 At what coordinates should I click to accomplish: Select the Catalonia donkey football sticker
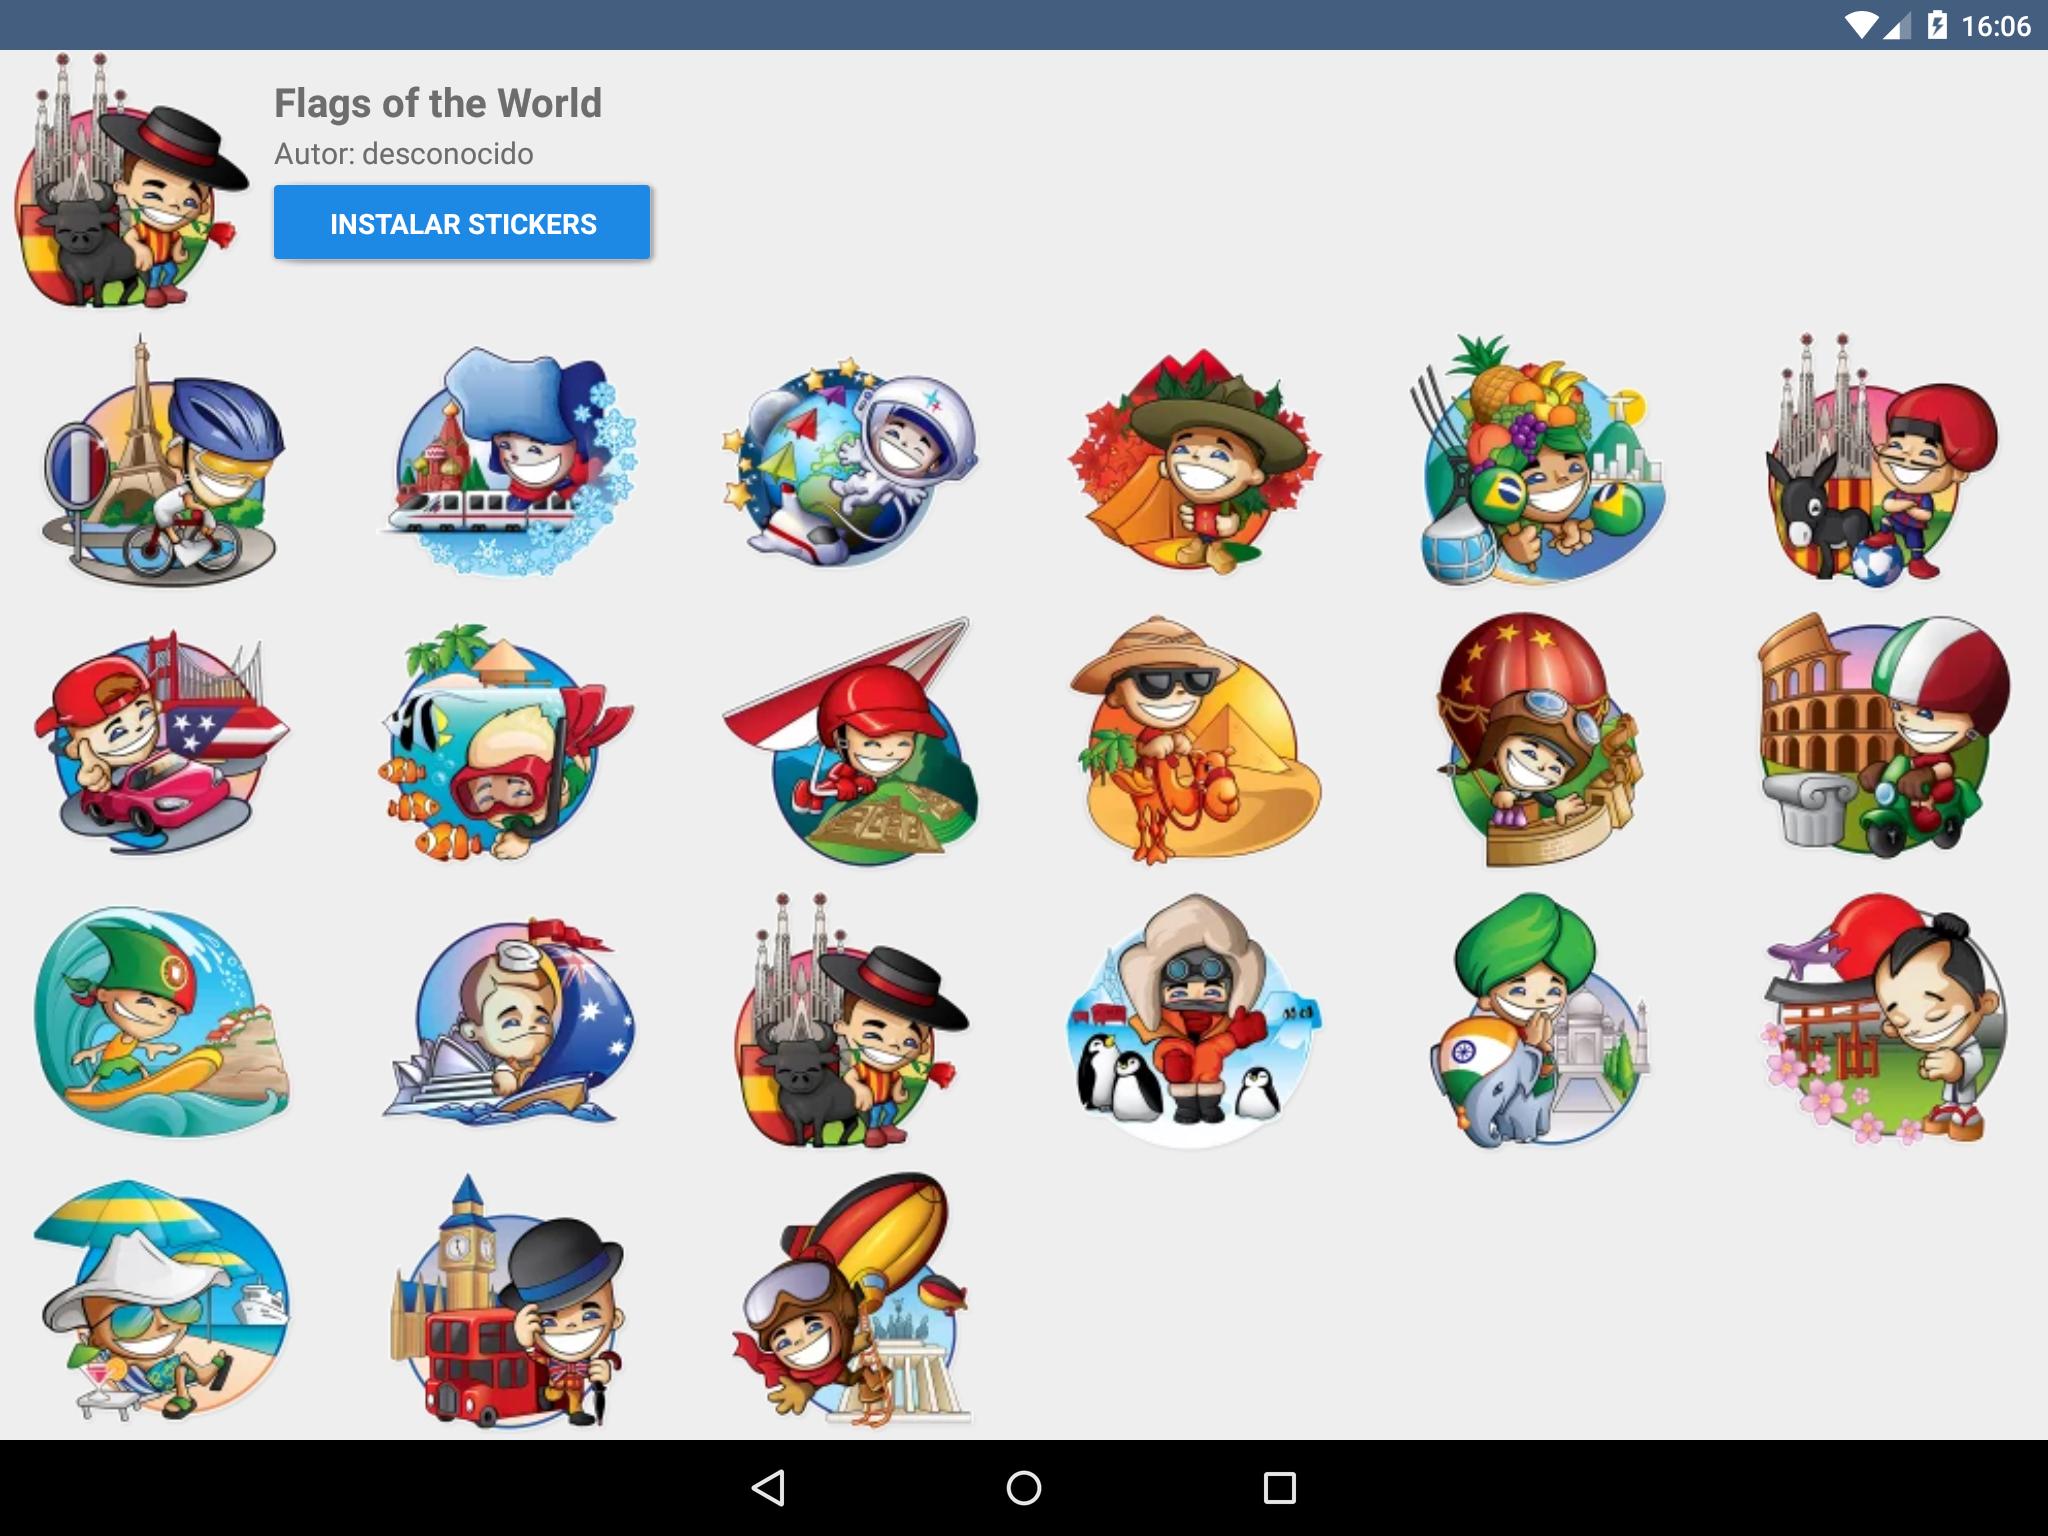click(1882, 459)
